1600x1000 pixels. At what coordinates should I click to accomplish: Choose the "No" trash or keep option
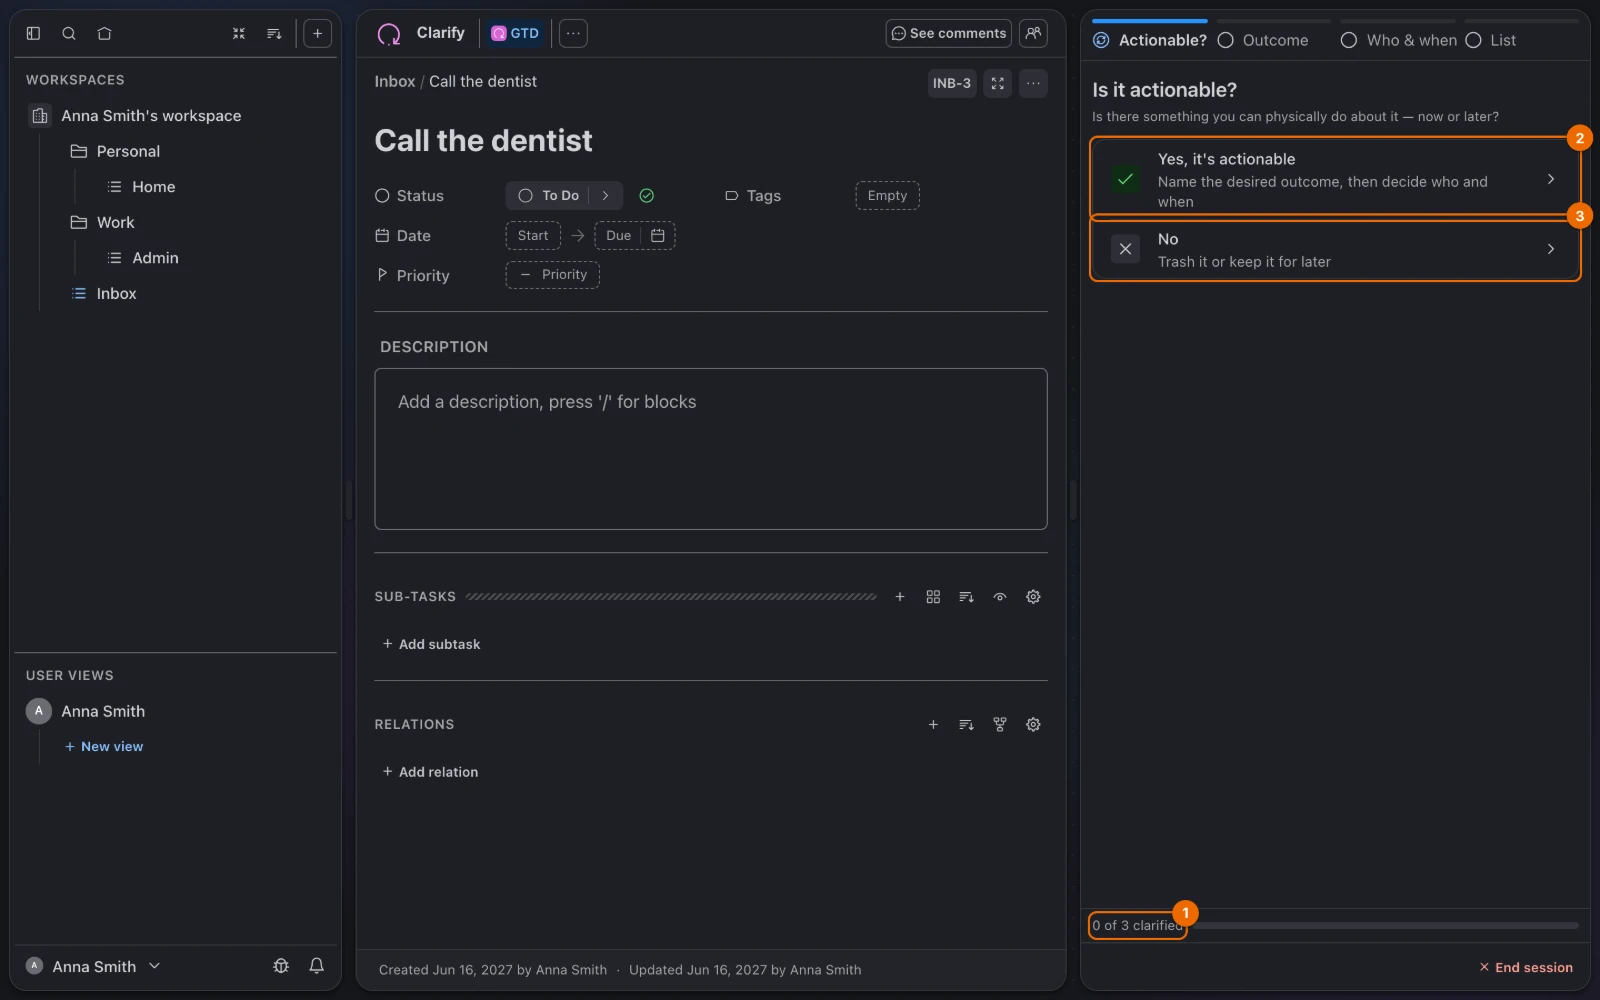[1335, 250]
